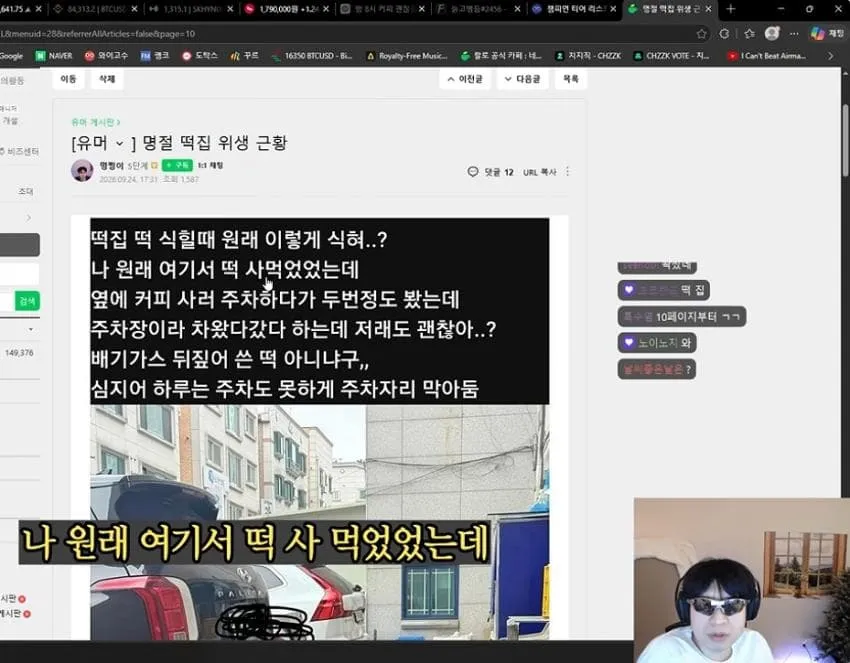
Task: Click the bookmark star in address bar
Action: (701, 34)
